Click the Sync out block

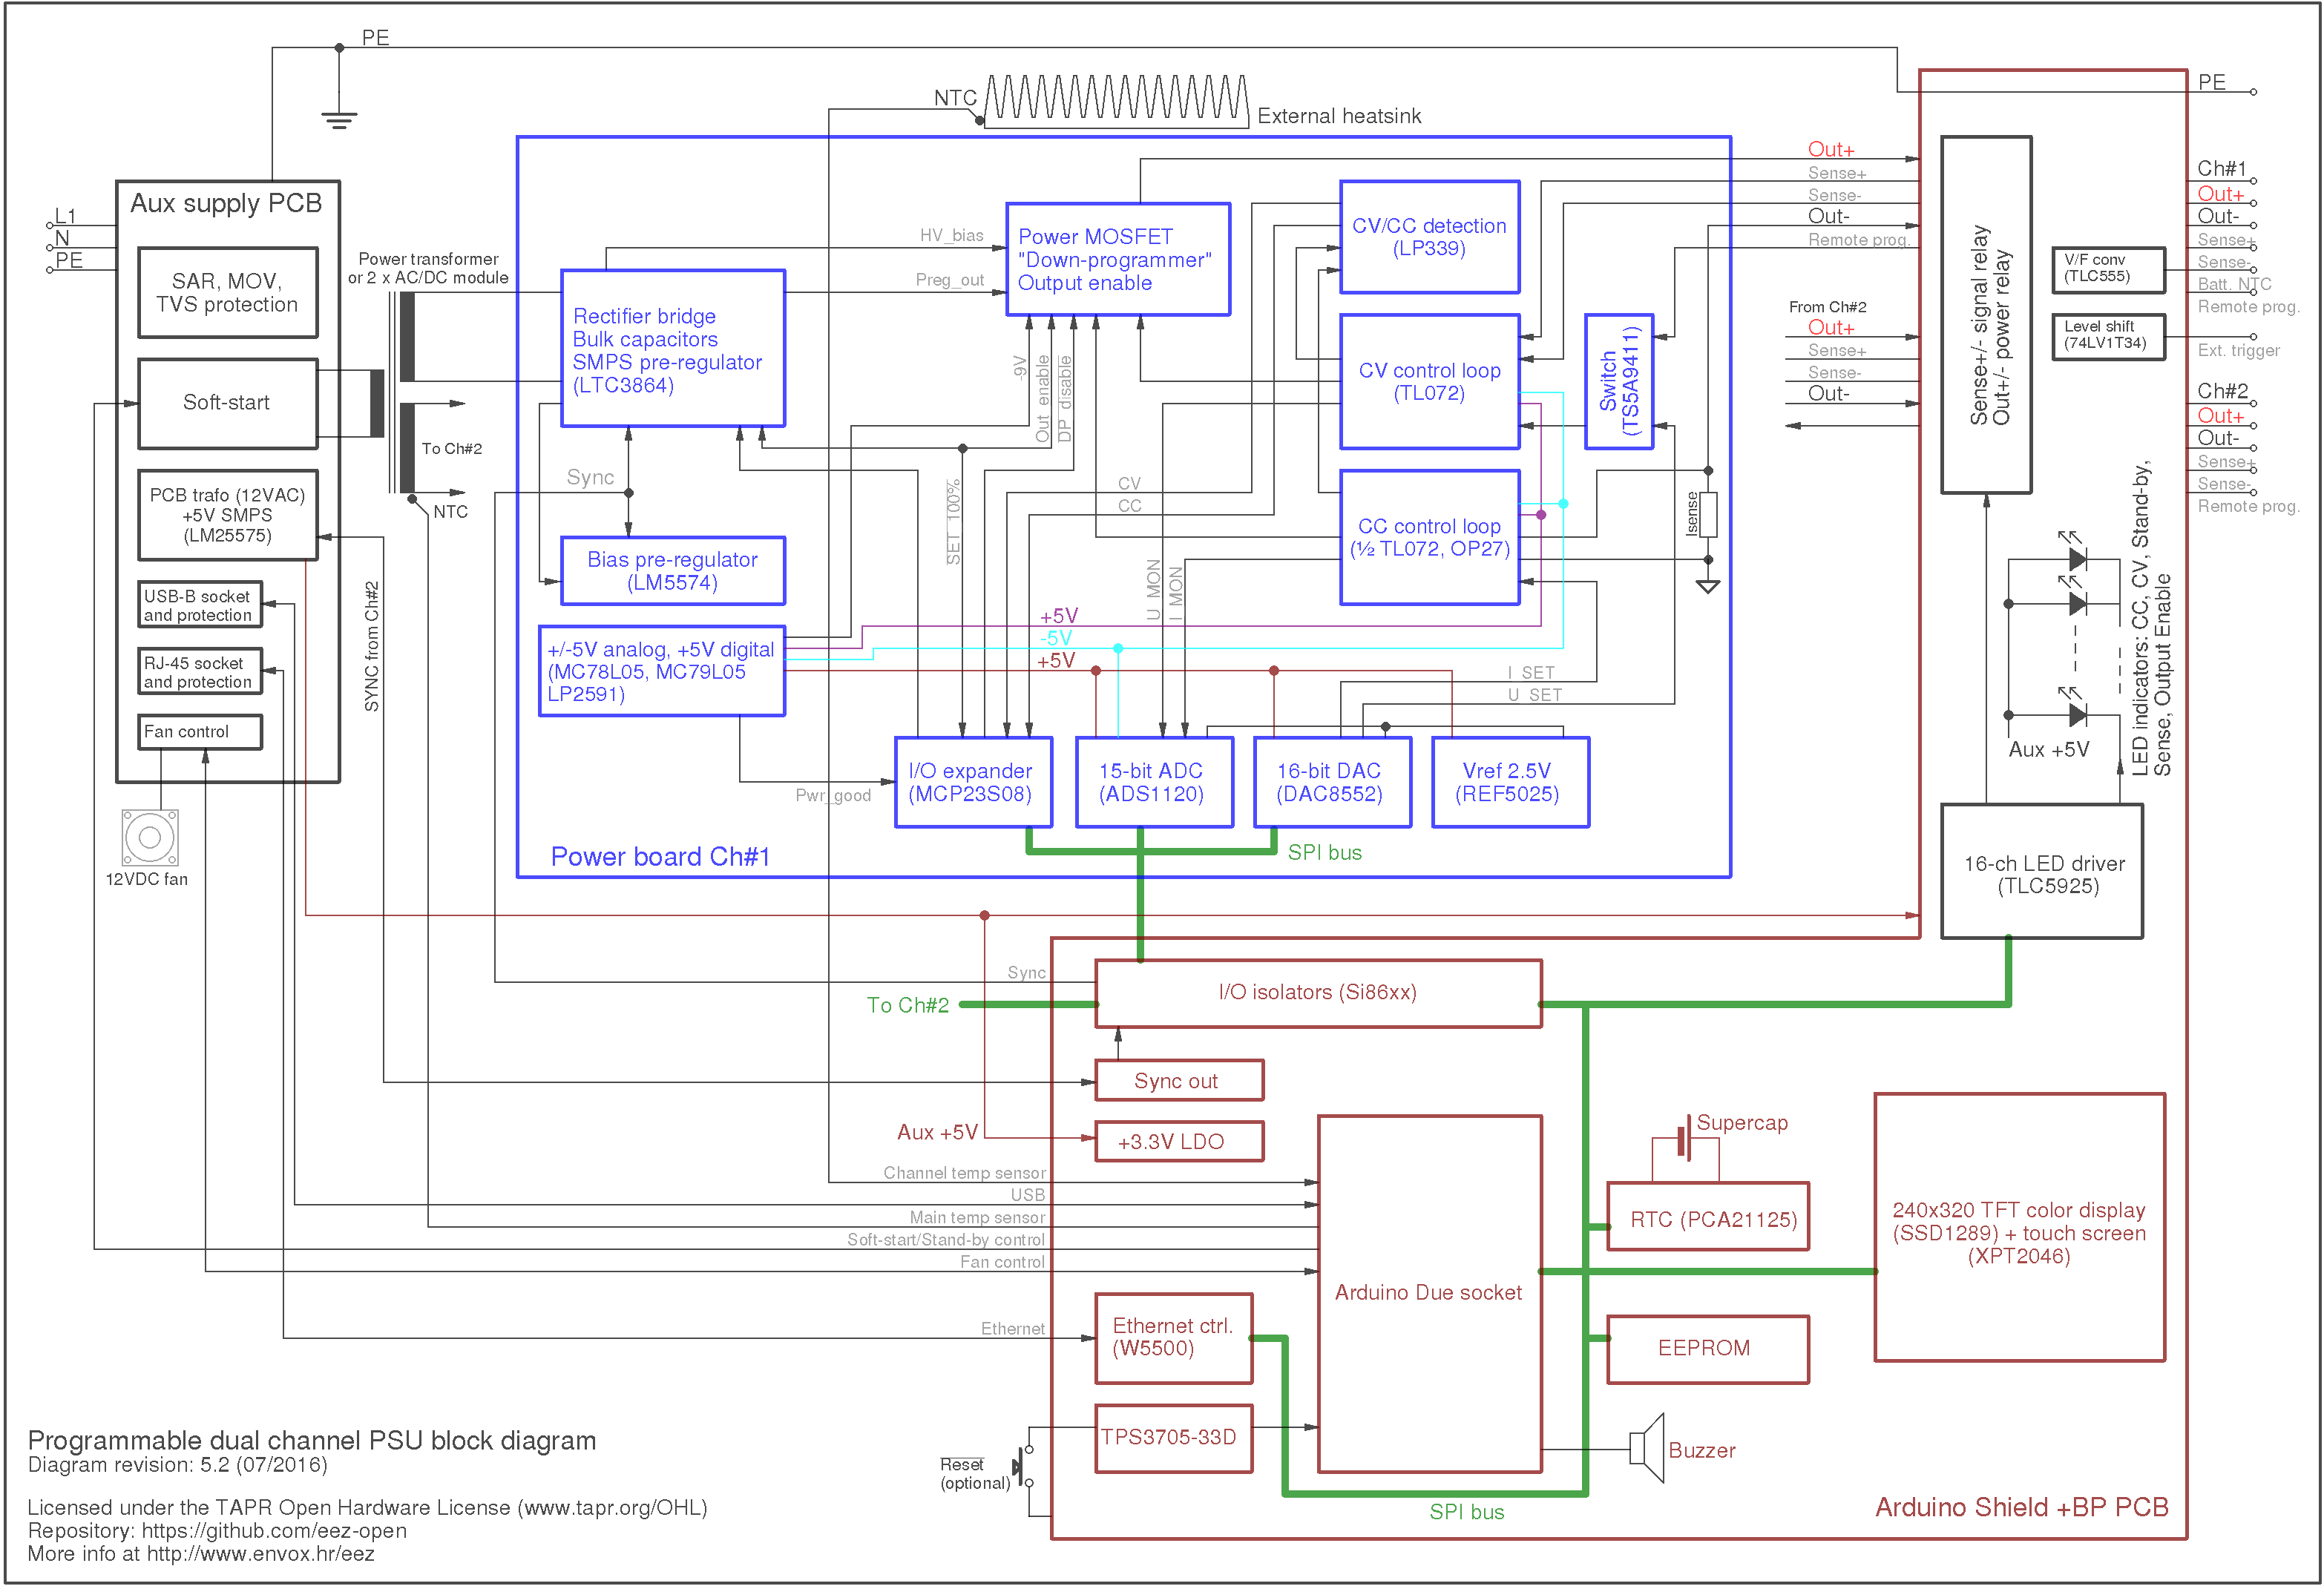coord(1179,1080)
